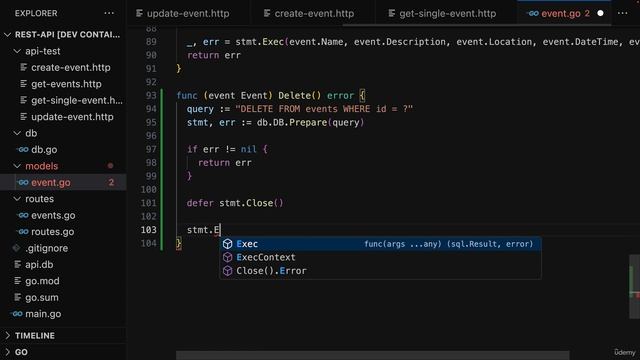Click 'db.DB.Prepare(query)' in the code
This screenshot has height=360, width=640.
[x=310, y=122]
